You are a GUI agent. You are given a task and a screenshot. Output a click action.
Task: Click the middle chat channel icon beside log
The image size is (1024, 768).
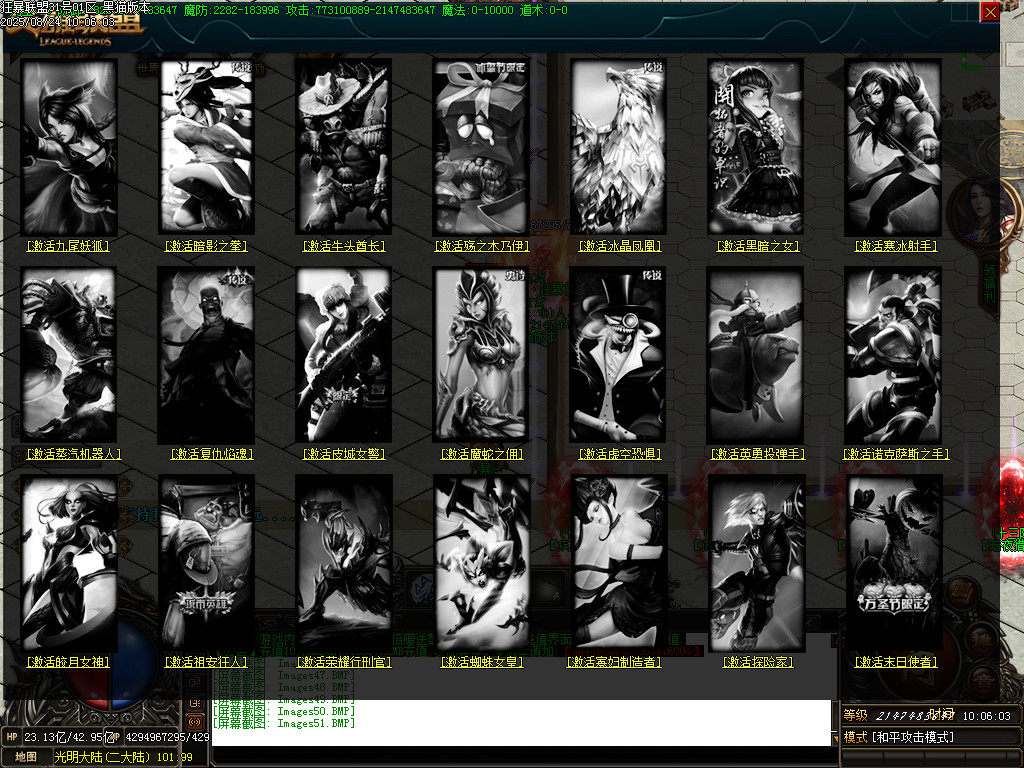[x=195, y=703]
